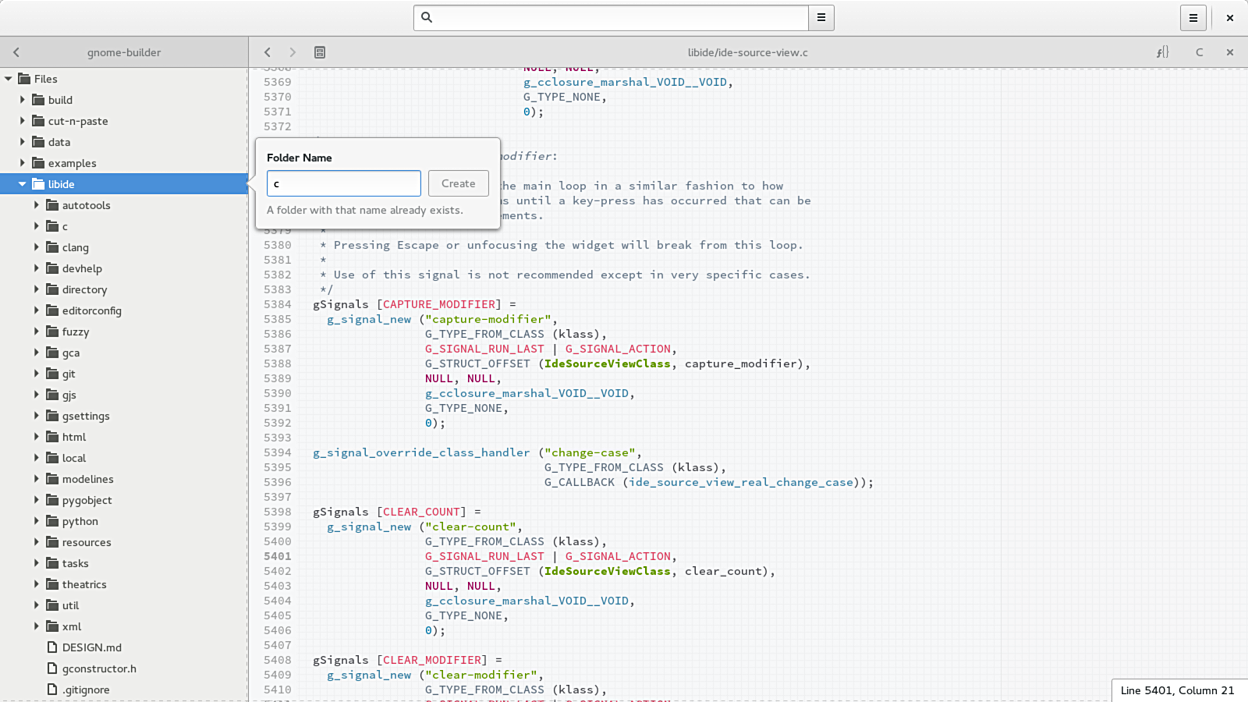
Task: Open the C language selector in editor header
Action: [x=1199, y=52]
